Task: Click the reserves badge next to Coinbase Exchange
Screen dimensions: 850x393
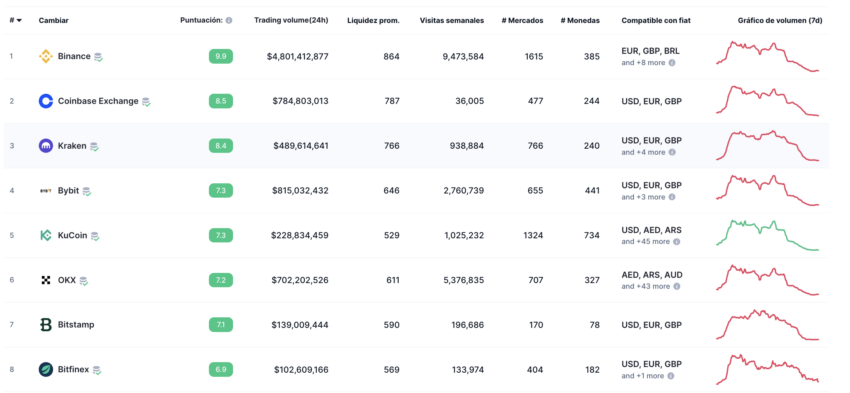Action: pyautogui.click(x=146, y=101)
